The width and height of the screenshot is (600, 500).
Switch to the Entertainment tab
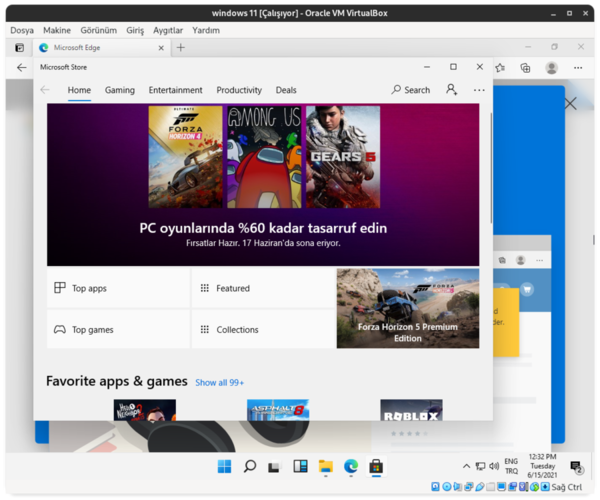coord(175,90)
